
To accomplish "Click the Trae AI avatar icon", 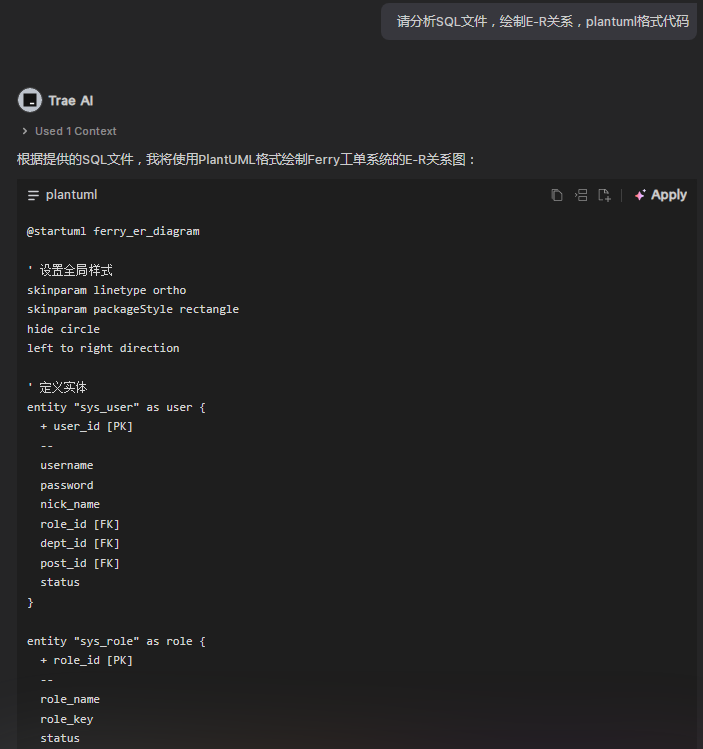I will pos(30,100).
